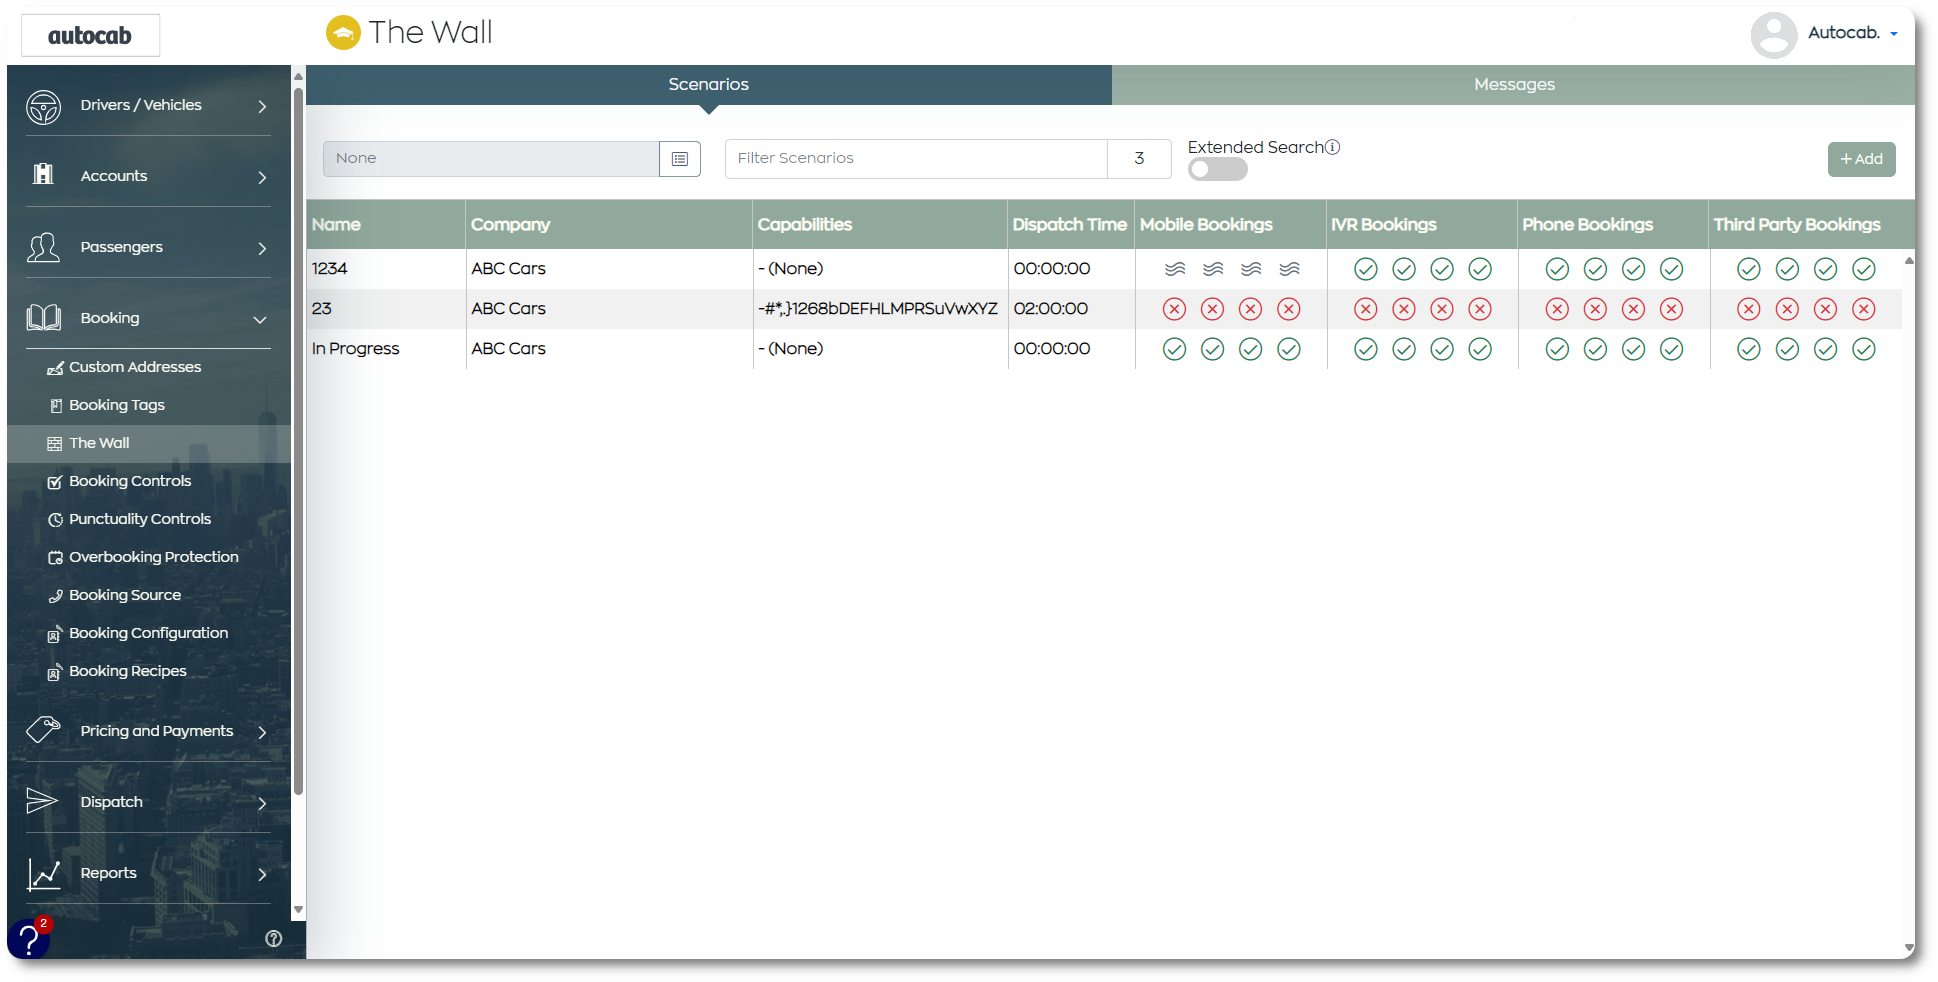Click the Booking Tags icon
The height and width of the screenshot is (982, 1938).
point(56,406)
